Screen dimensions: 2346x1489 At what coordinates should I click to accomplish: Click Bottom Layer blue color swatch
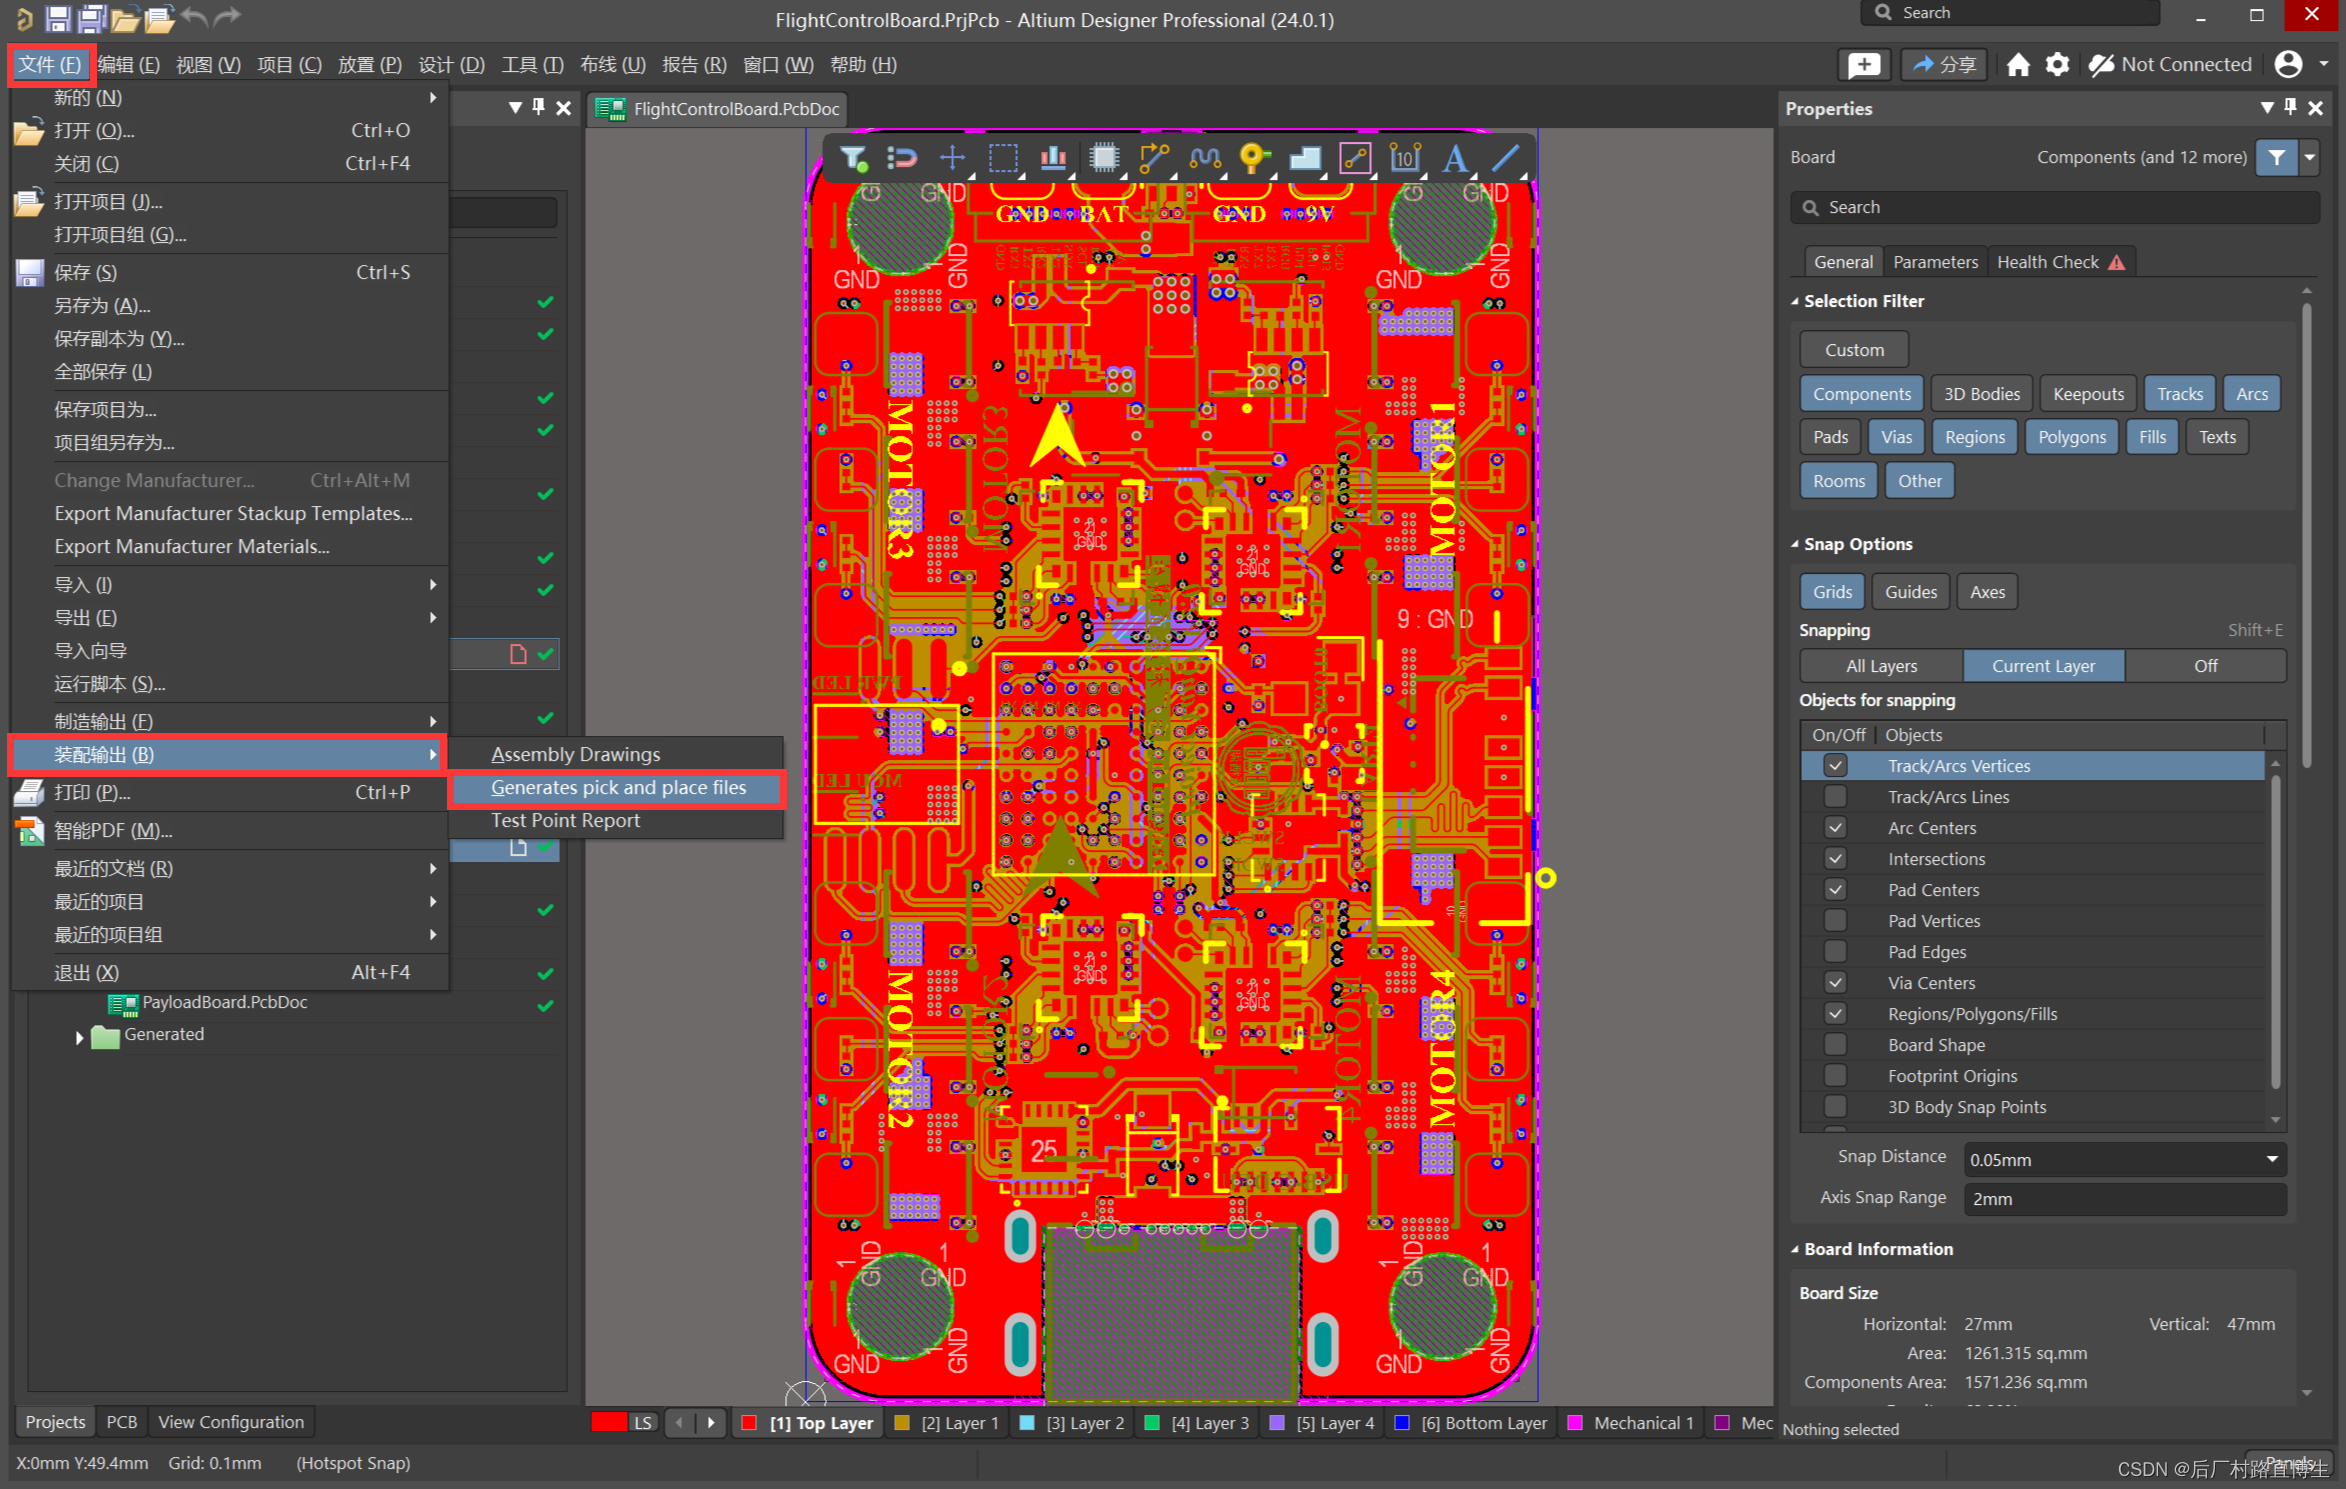point(1402,1422)
